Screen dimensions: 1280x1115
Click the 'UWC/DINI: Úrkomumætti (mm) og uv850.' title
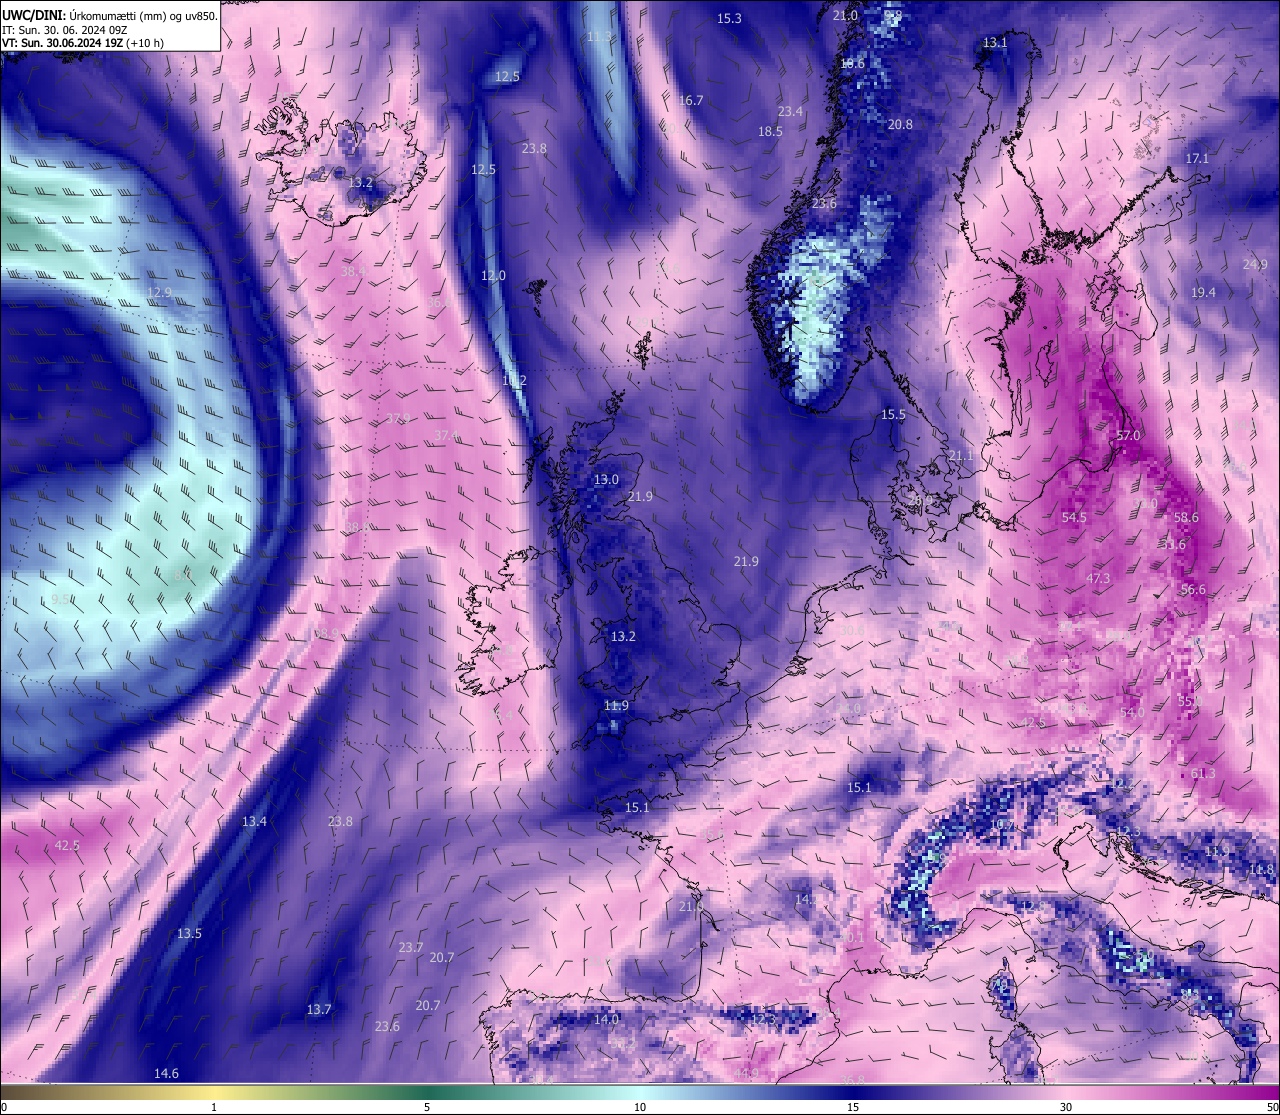[110, 15]
